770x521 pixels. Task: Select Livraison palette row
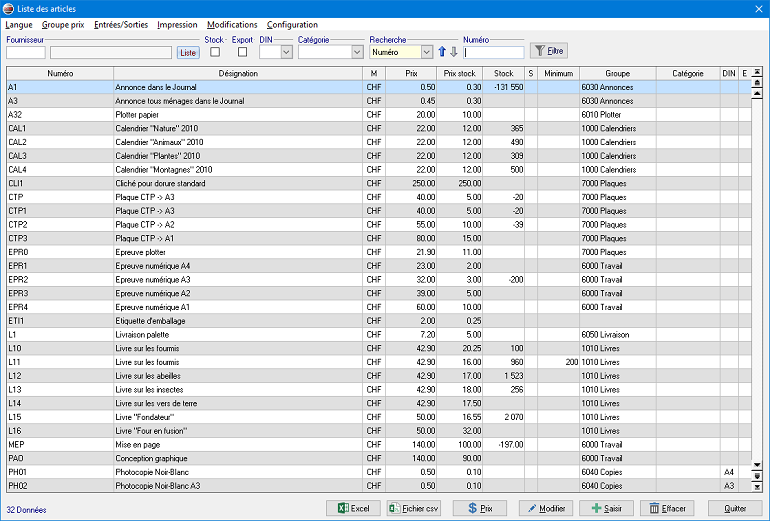click(x=379, y=334)
